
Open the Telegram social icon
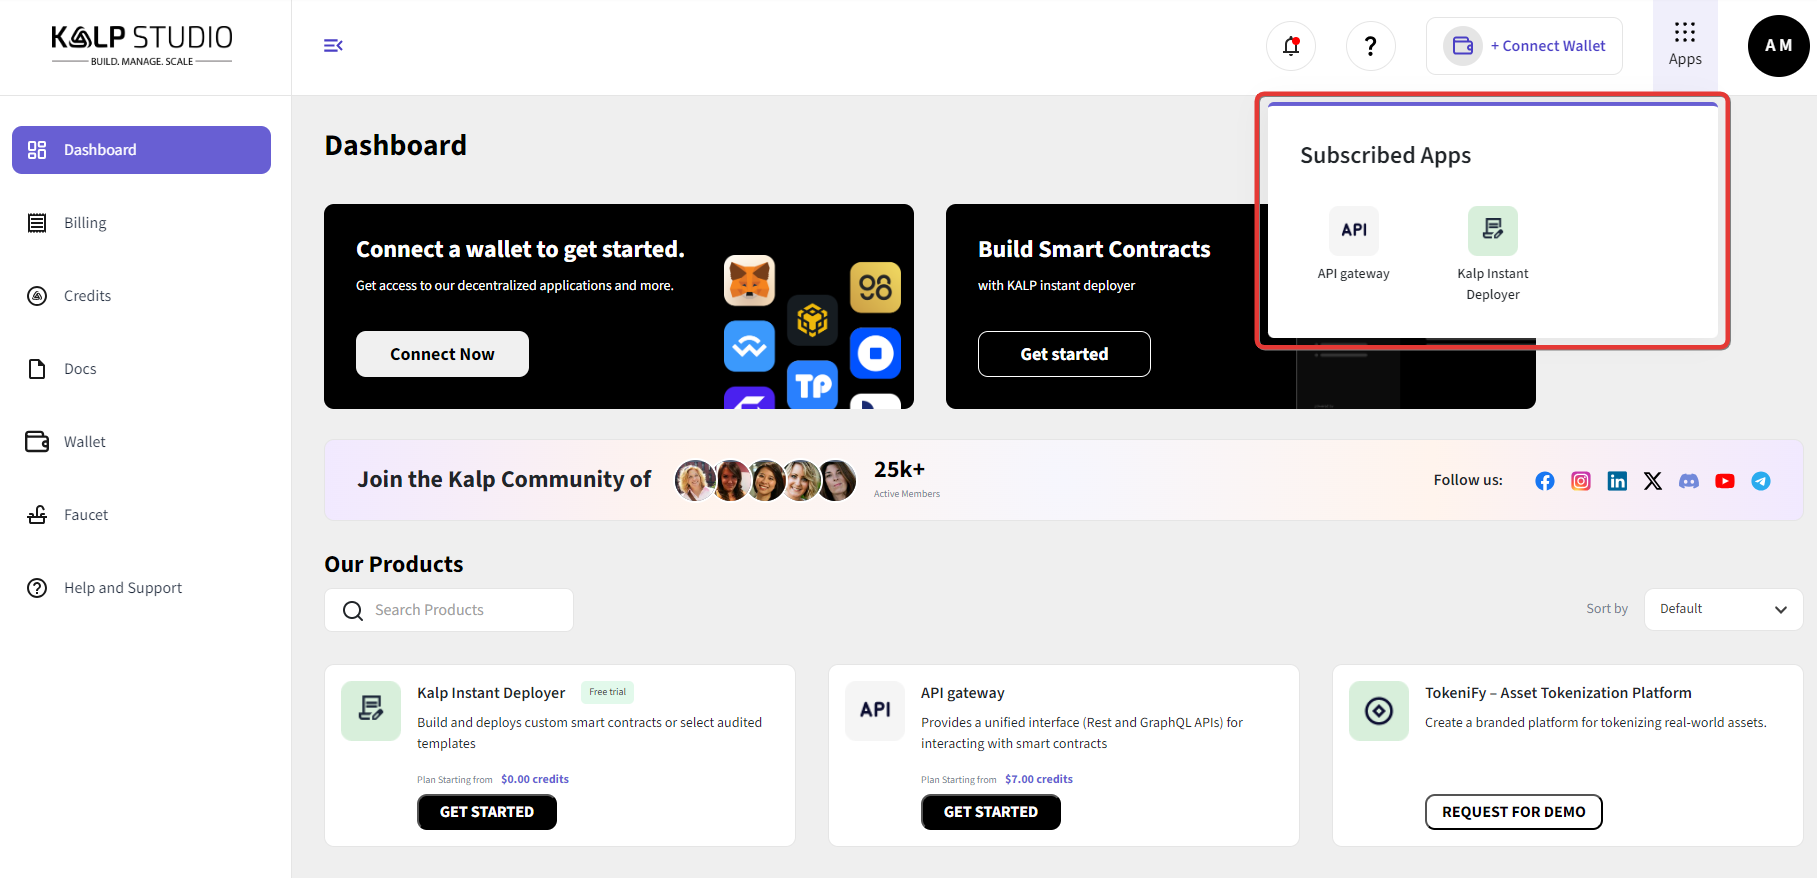pyautogui.click(x=1761, y=481)
